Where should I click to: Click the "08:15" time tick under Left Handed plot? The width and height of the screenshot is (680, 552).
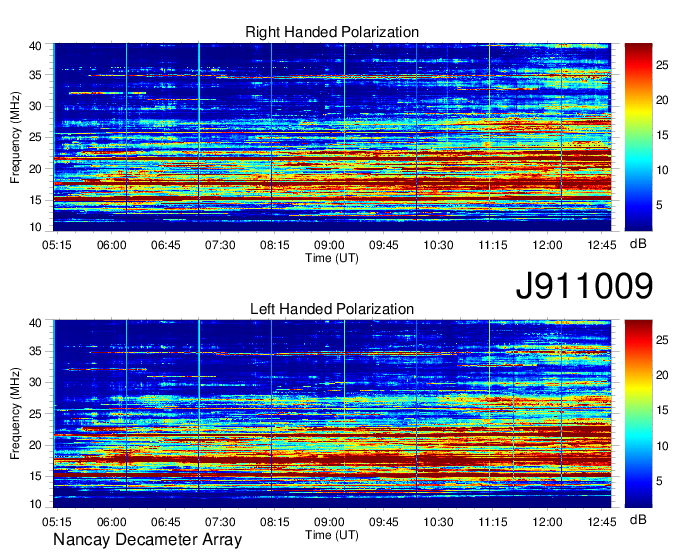(x=275, y=522)
